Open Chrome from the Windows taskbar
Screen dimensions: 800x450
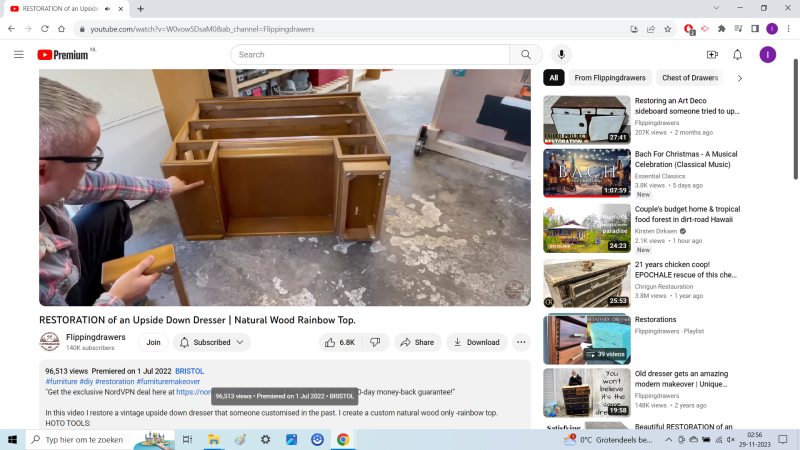tap(343, 439)
